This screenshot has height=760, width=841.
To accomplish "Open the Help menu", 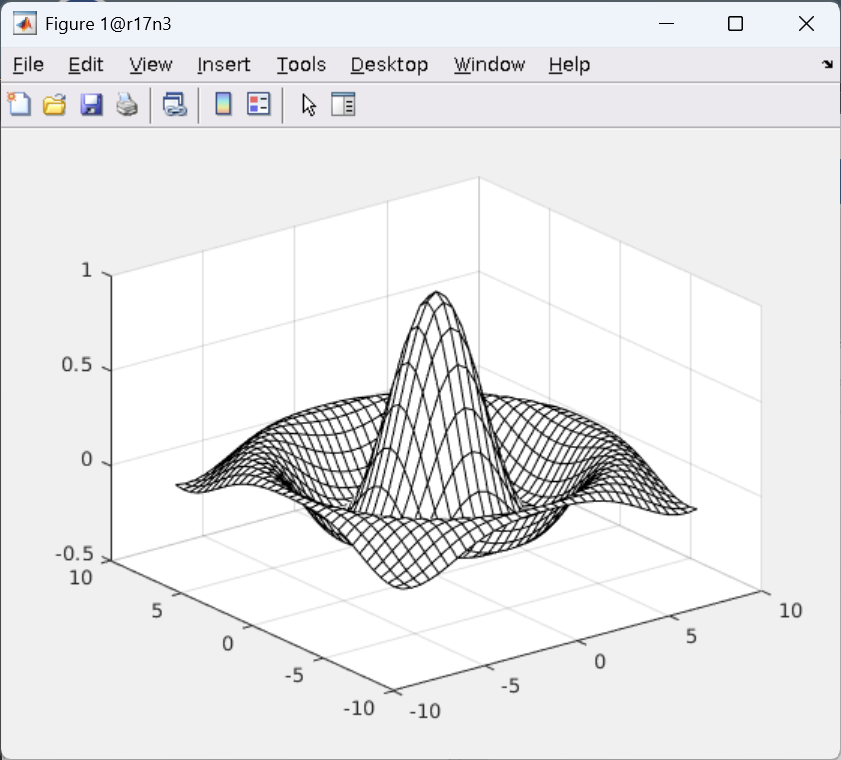I will pos(569,65).
